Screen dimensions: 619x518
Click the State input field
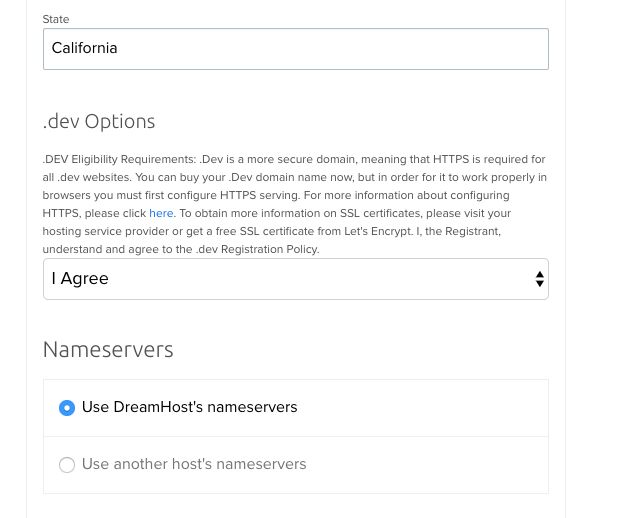coord(295,48)
